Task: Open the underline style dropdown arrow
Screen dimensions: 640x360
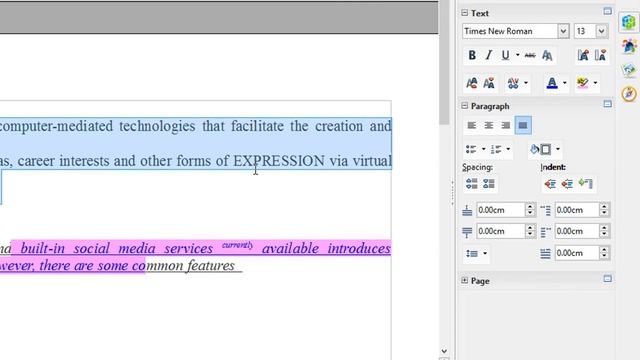Action: click(518, 55)
